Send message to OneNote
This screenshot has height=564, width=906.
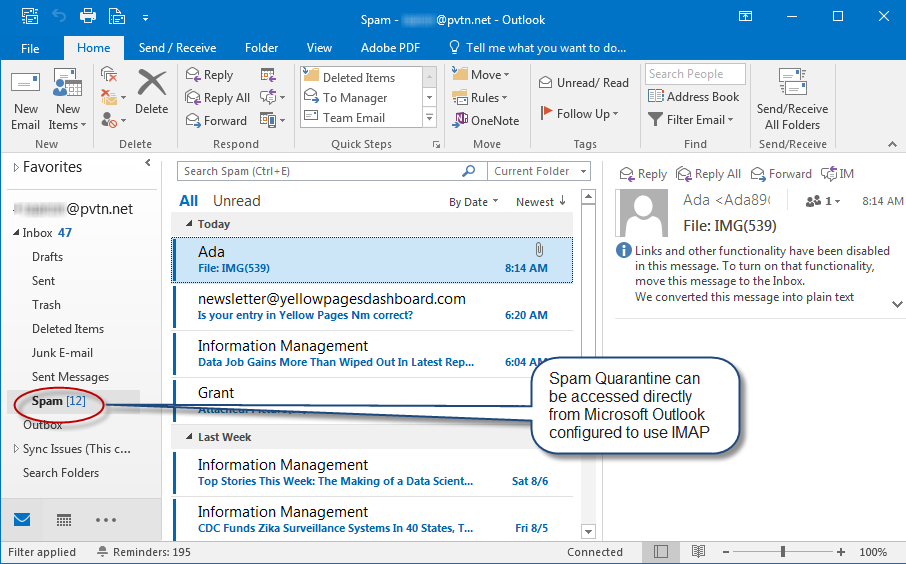[485, 120]
